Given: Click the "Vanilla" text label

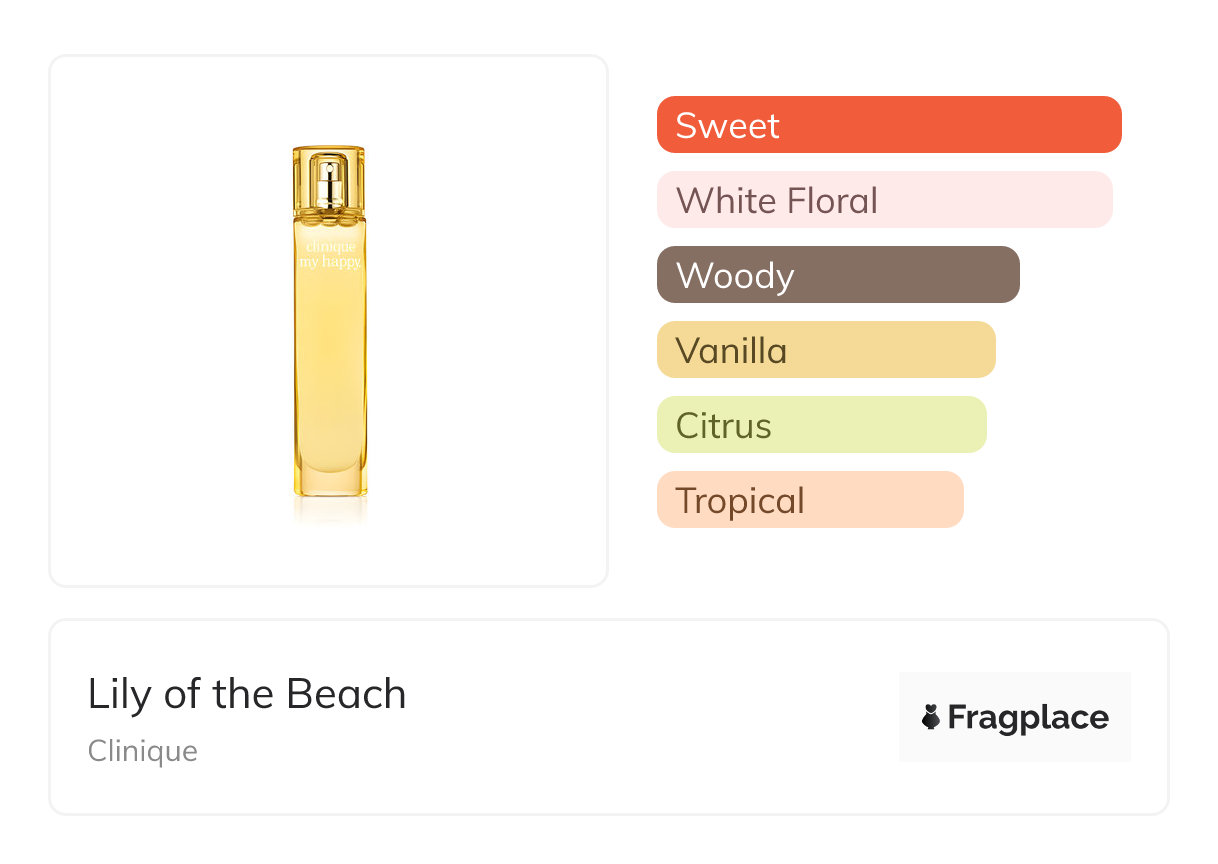Looking at the screenshot, I should (731, 351).
